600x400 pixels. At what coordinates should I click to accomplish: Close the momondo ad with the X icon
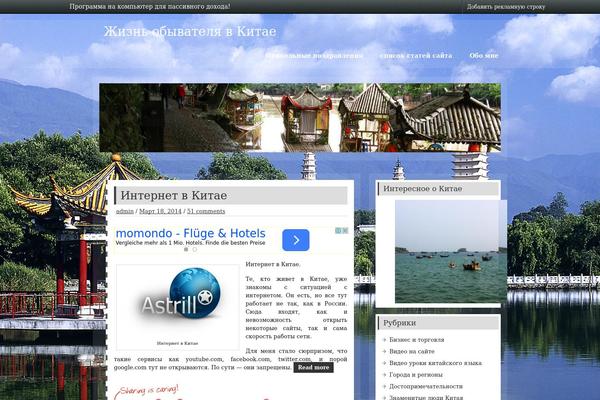click(x=345, y=230)
